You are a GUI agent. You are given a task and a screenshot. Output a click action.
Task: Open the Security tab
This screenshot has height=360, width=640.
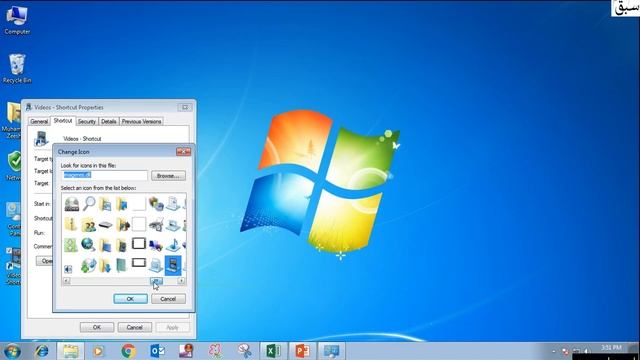[87, 121]
